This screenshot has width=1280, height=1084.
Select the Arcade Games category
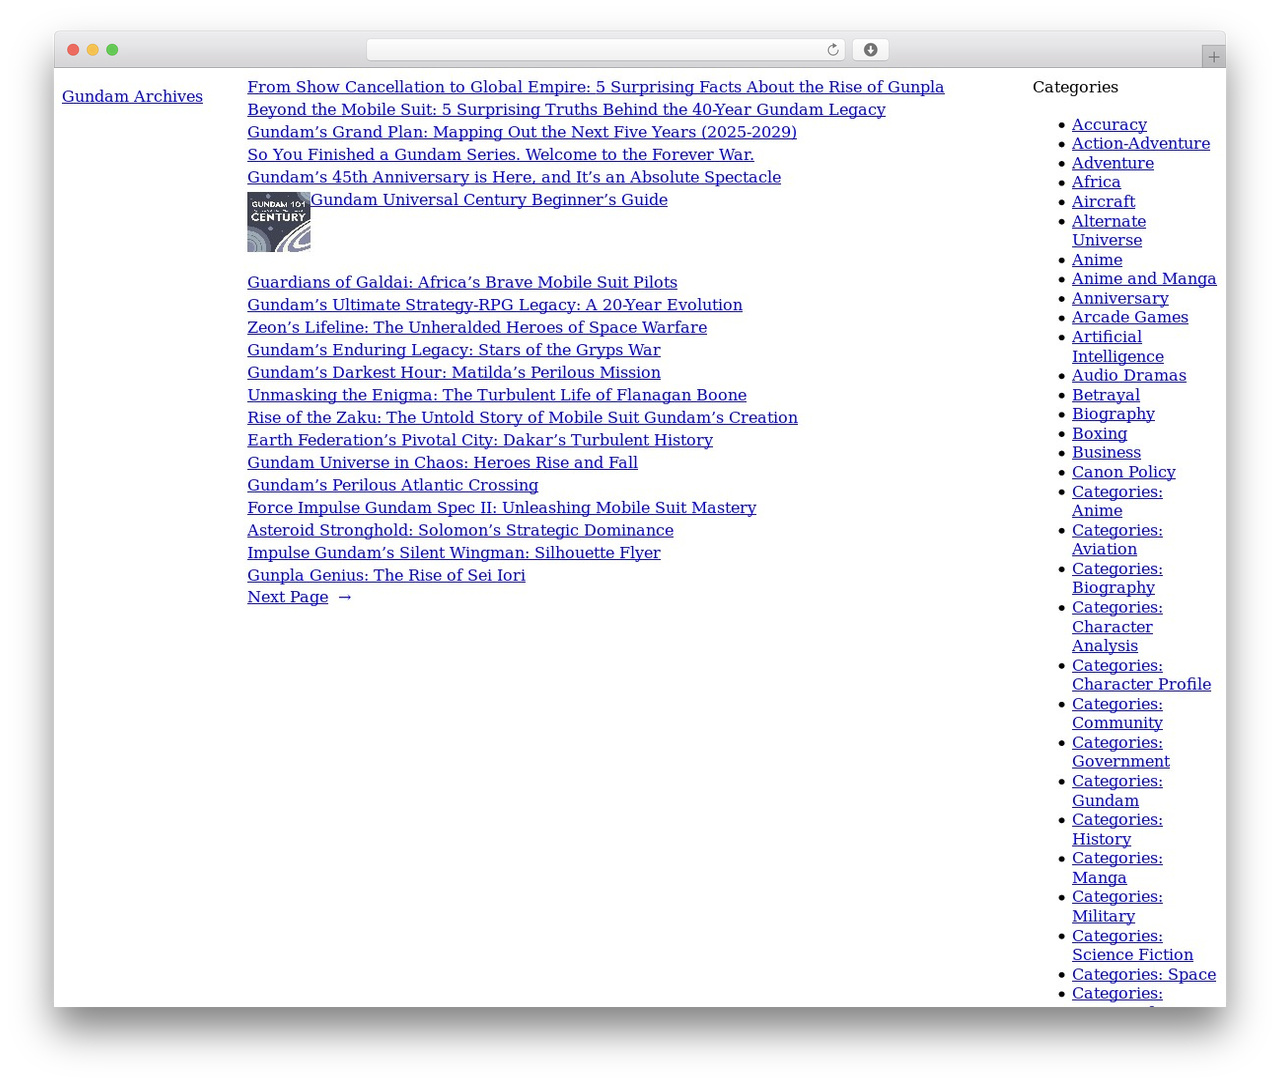[1130, 317]
